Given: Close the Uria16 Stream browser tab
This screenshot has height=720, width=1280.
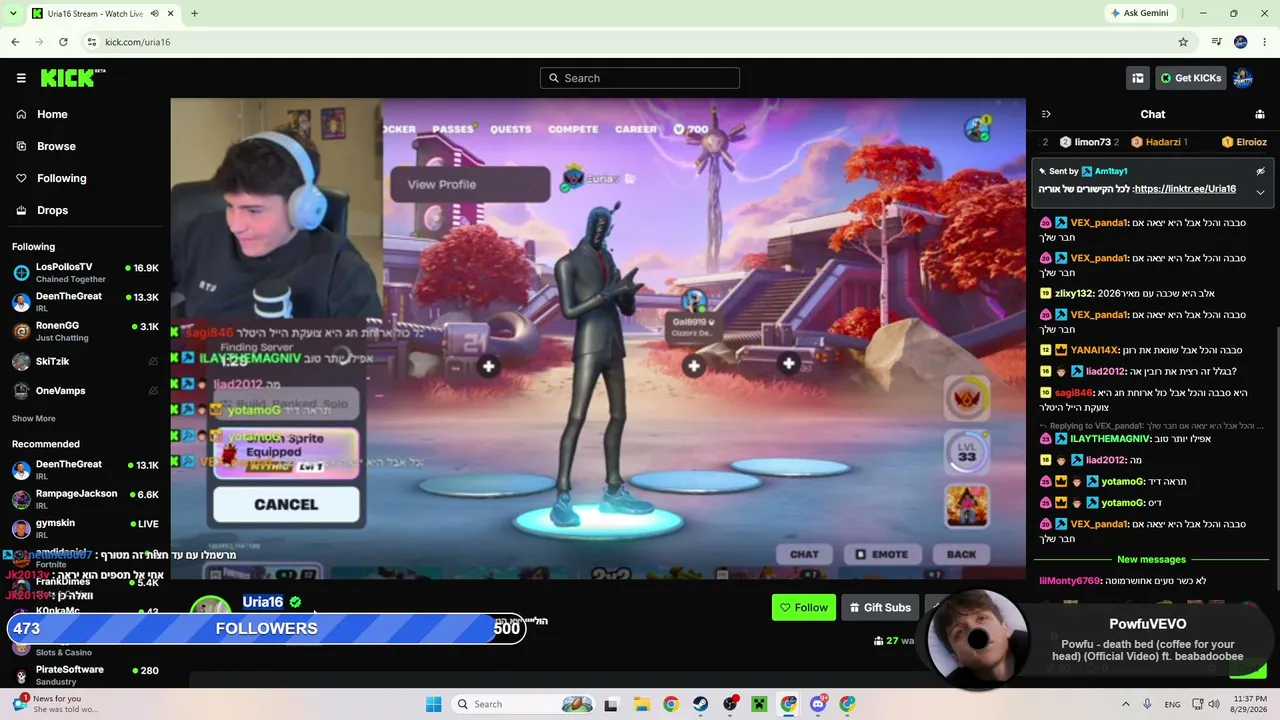Looking at the screenshot, I should (171, 13).
